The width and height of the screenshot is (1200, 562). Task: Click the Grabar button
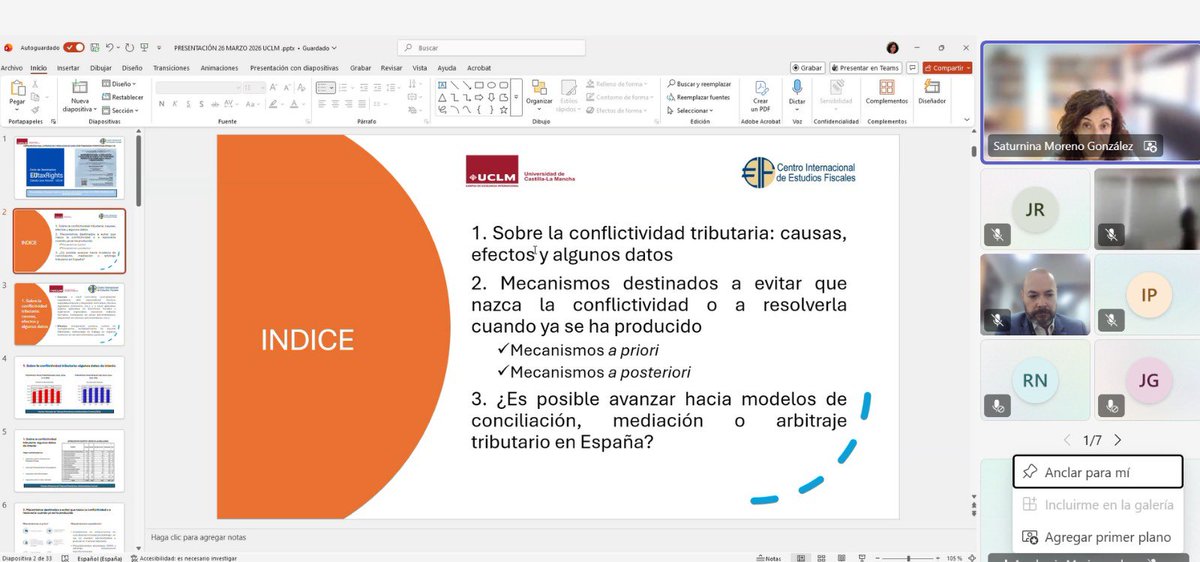806,68
